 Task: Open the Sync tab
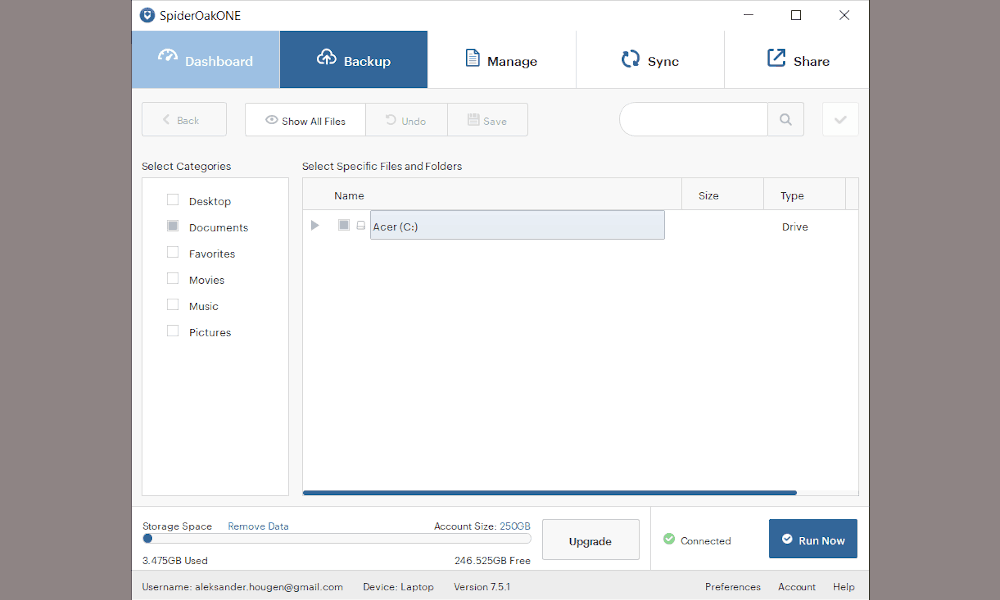[651, 59]
